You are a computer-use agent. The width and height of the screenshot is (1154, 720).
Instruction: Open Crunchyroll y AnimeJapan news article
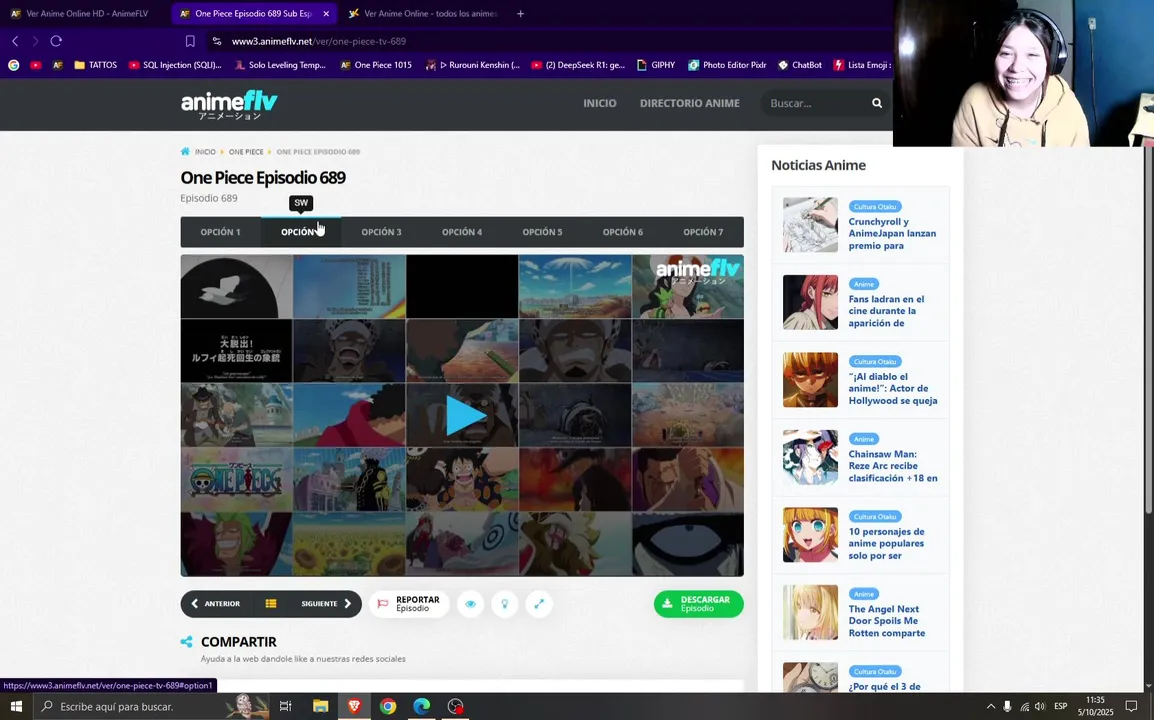(892, 233)
